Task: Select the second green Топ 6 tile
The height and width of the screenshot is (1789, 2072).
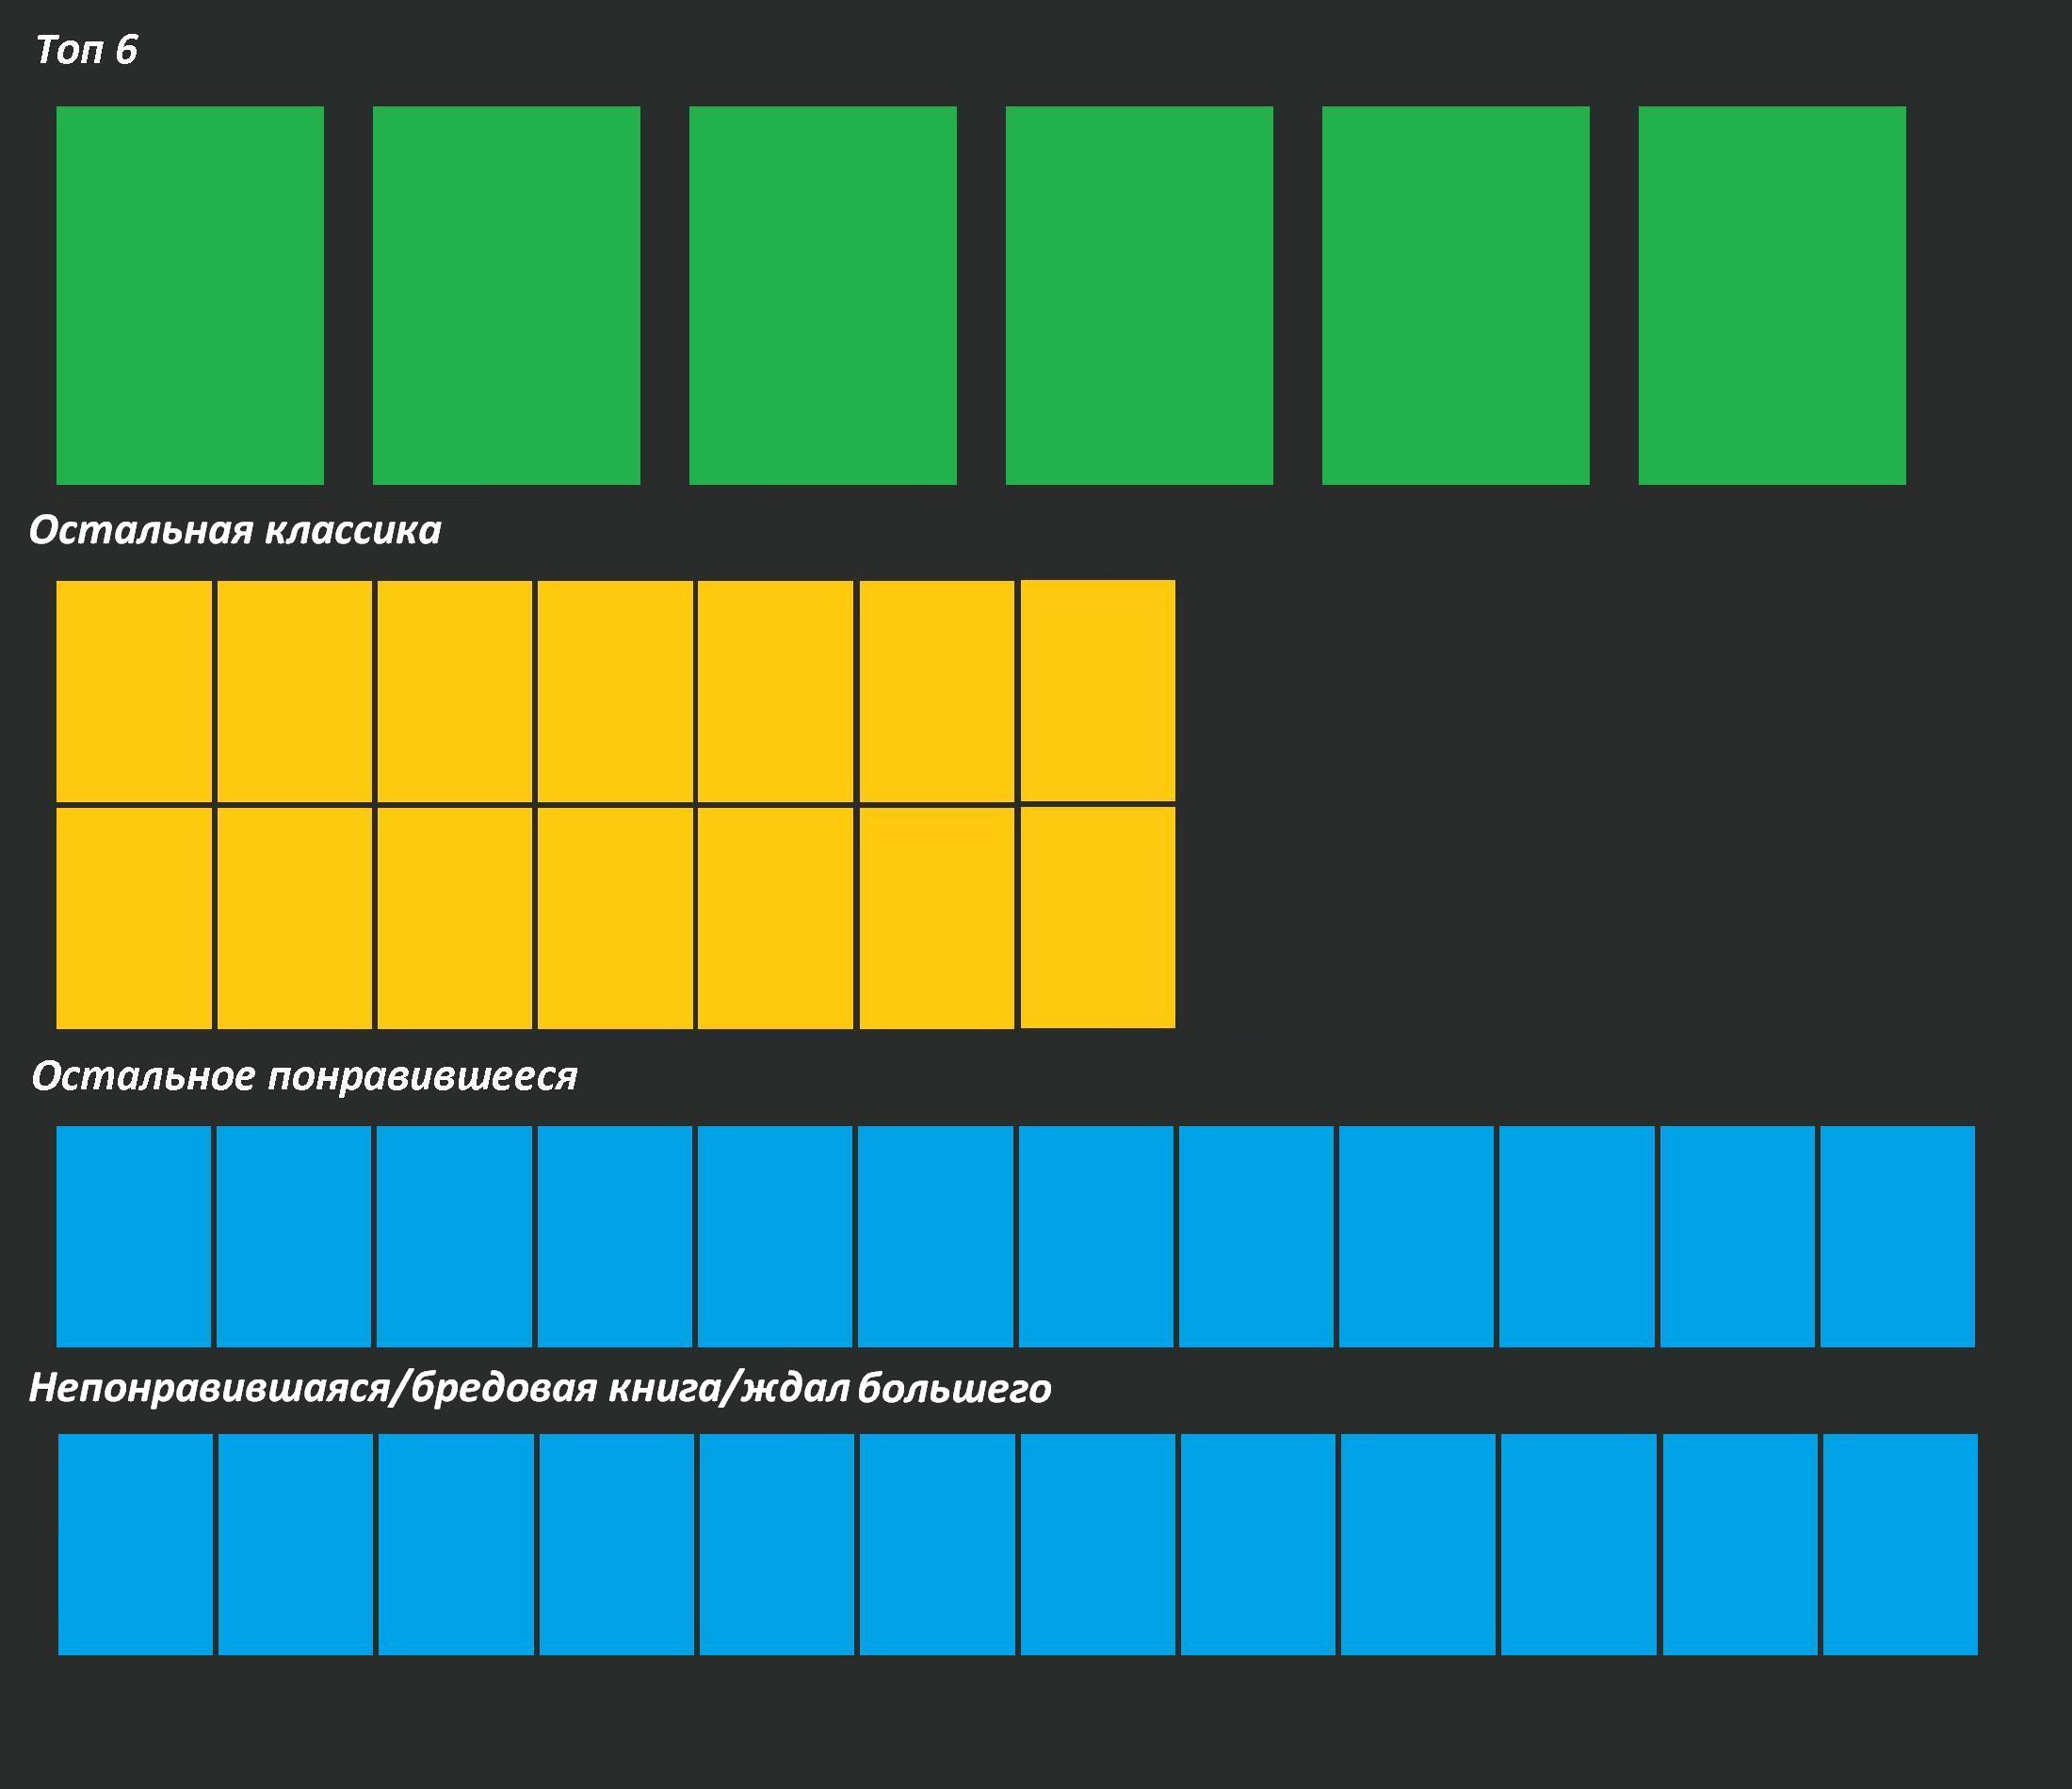Action: click(x=506, y=295)
